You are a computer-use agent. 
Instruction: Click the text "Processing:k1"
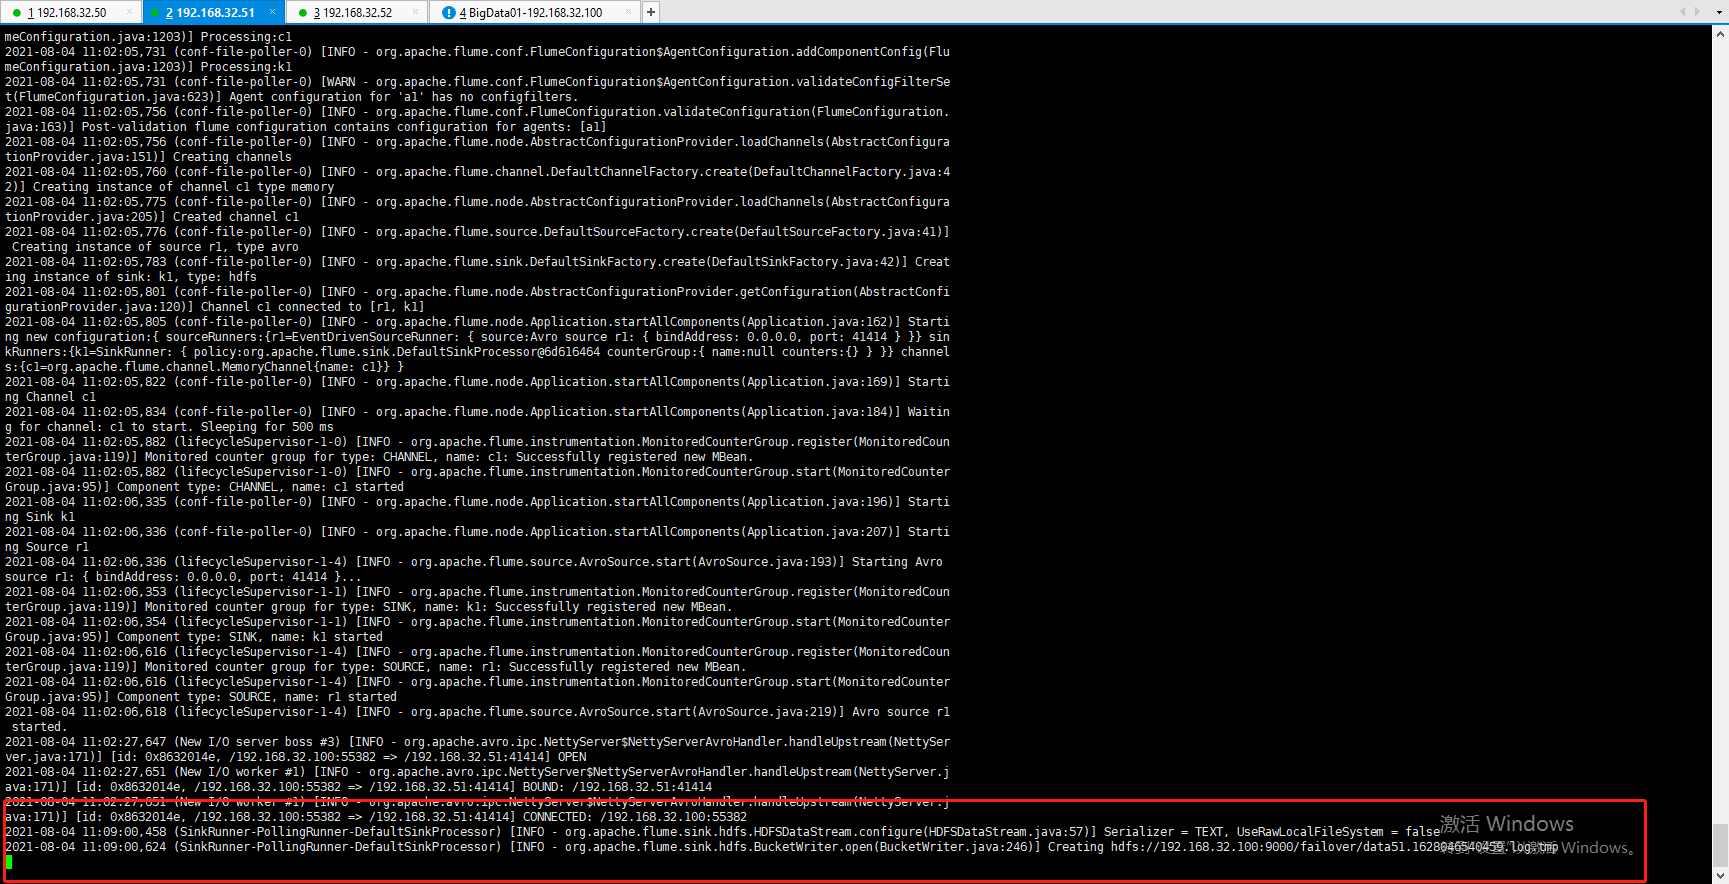click(x=247, y=67)
